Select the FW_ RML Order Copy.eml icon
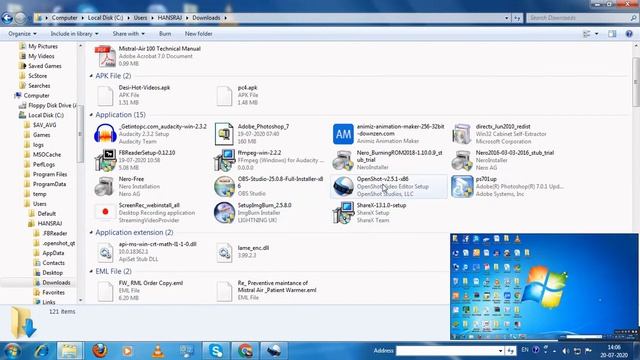This screenshot has width=640, height=360. point(105,291)
